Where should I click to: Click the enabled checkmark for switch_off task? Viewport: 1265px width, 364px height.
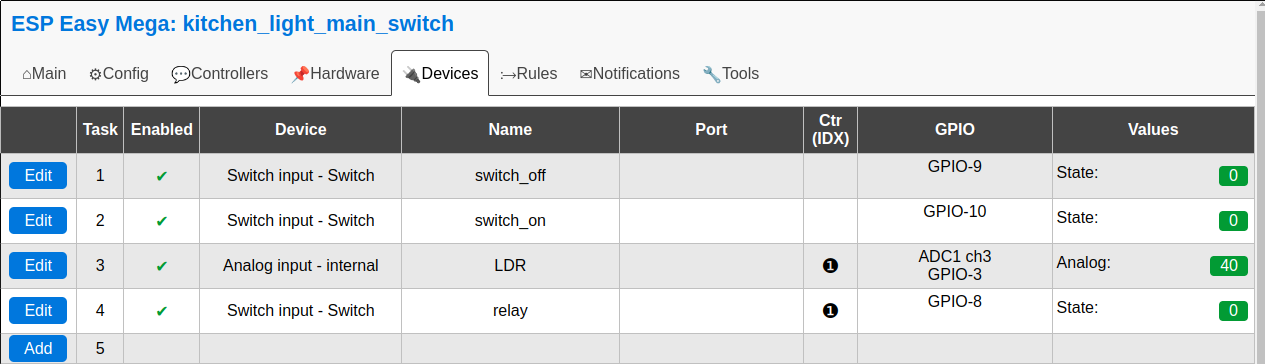(162, 176)
